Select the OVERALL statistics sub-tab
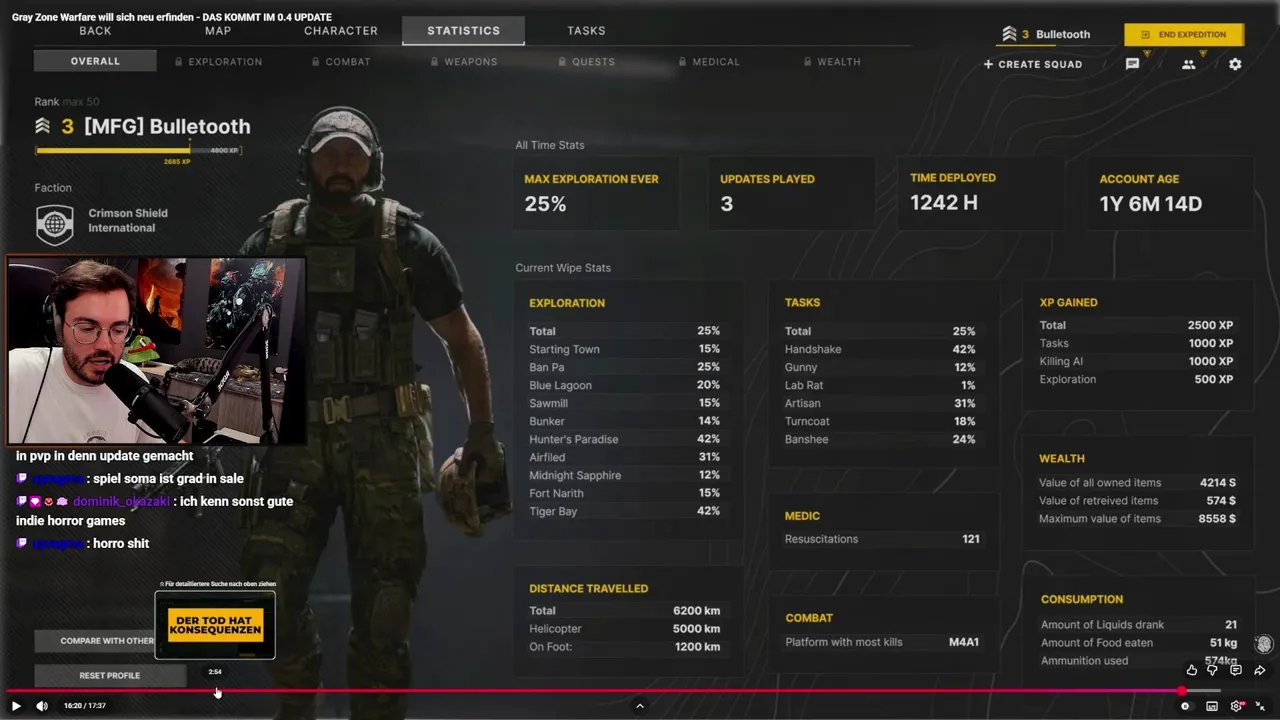 coord(95,61)
